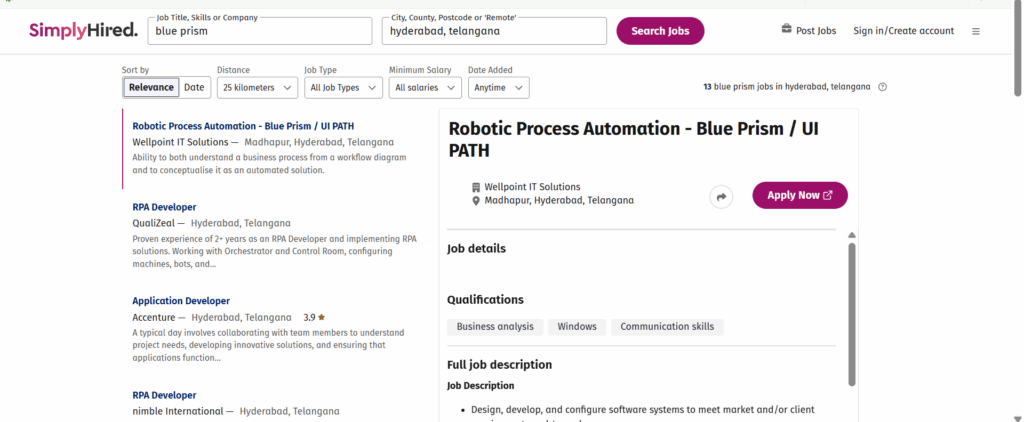Screen dimensions: 1024x422
Task: Click the Qualifications heading
Action: click(485, 300)
